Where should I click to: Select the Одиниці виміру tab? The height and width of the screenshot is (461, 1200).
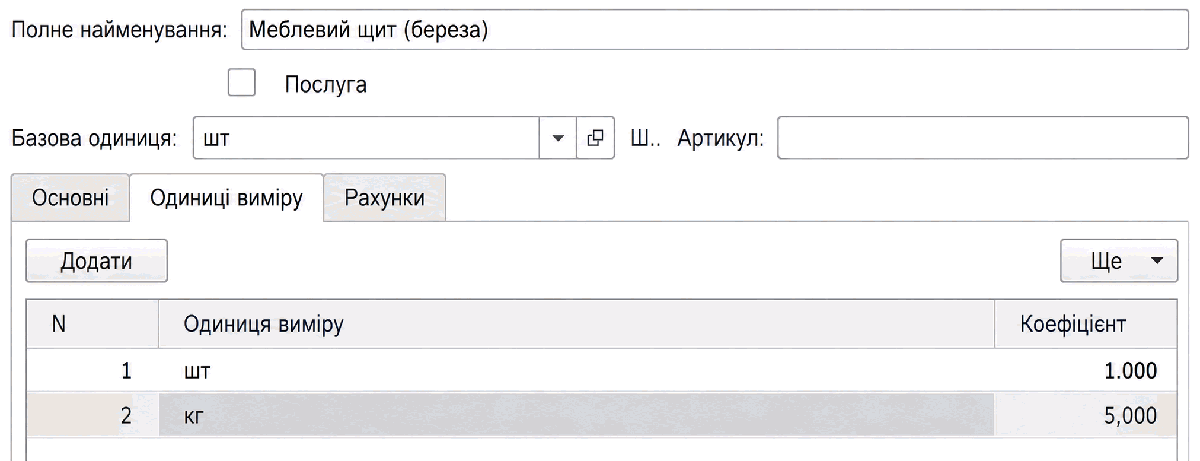(x=226, y=198)
